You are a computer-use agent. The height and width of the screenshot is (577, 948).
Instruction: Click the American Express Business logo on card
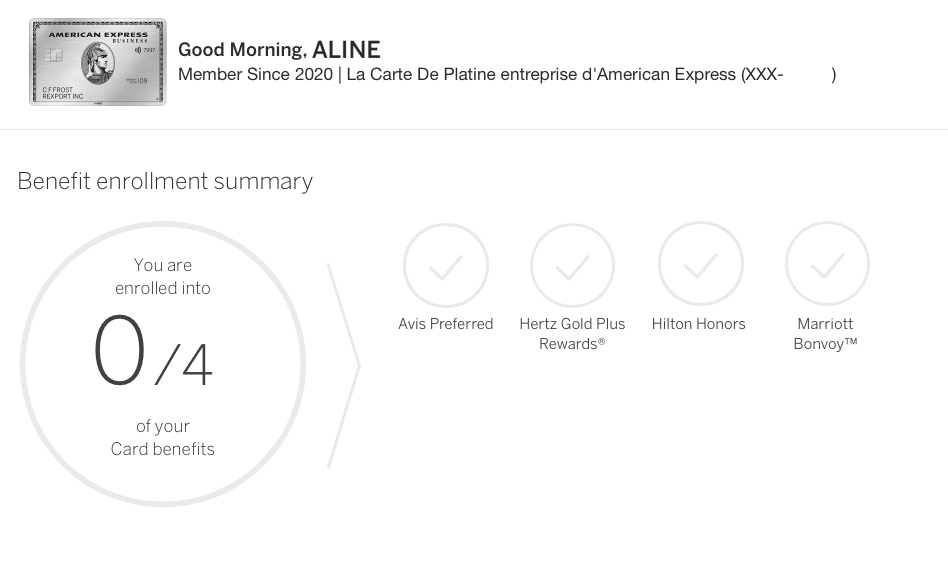click(99, 35)
